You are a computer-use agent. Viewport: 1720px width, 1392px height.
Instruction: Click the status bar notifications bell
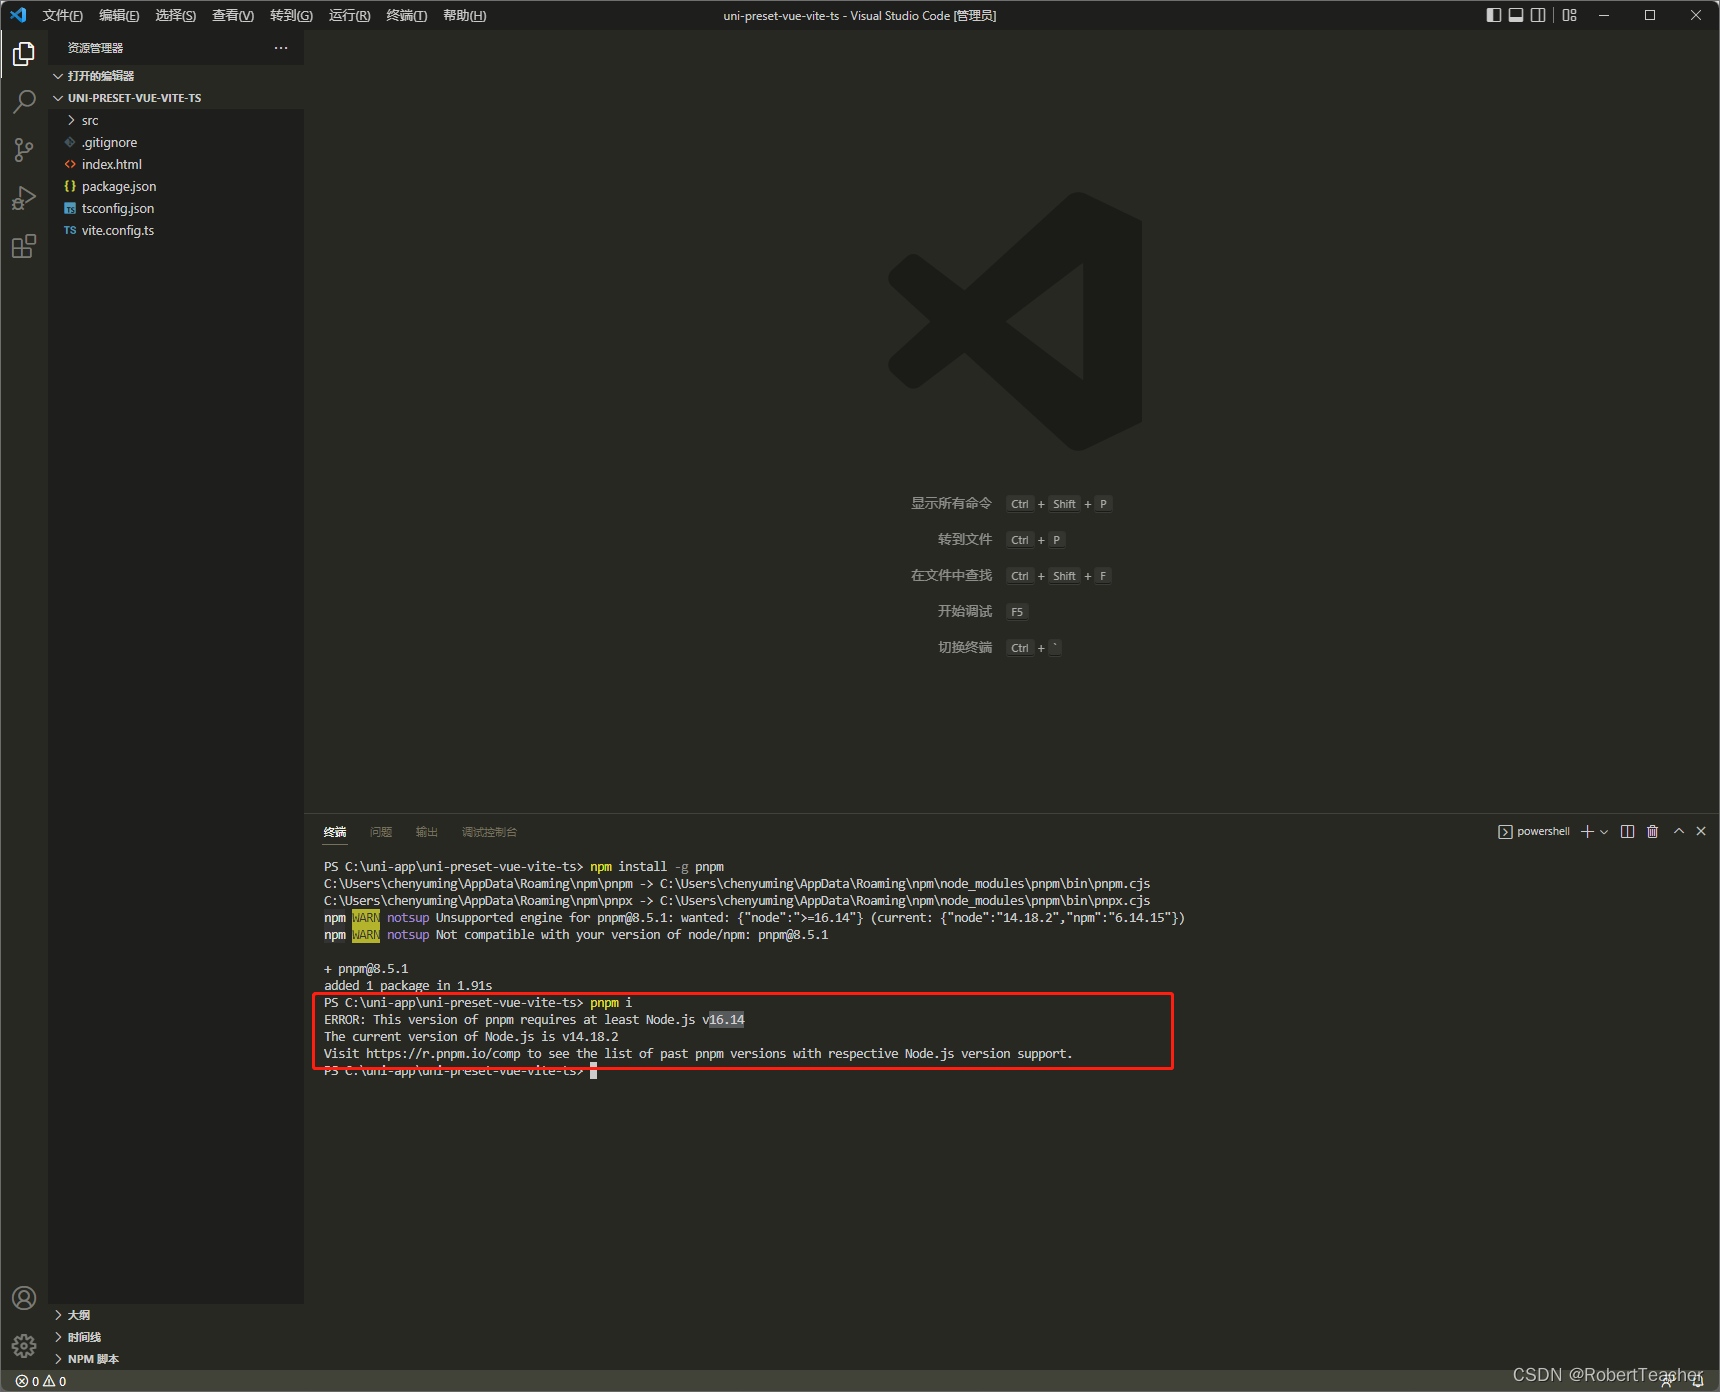pos(1697,1381)
